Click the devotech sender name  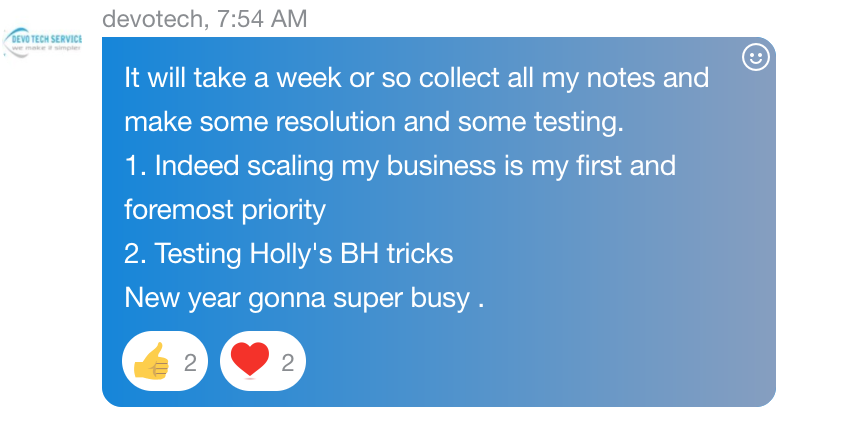tap(148, 18)
